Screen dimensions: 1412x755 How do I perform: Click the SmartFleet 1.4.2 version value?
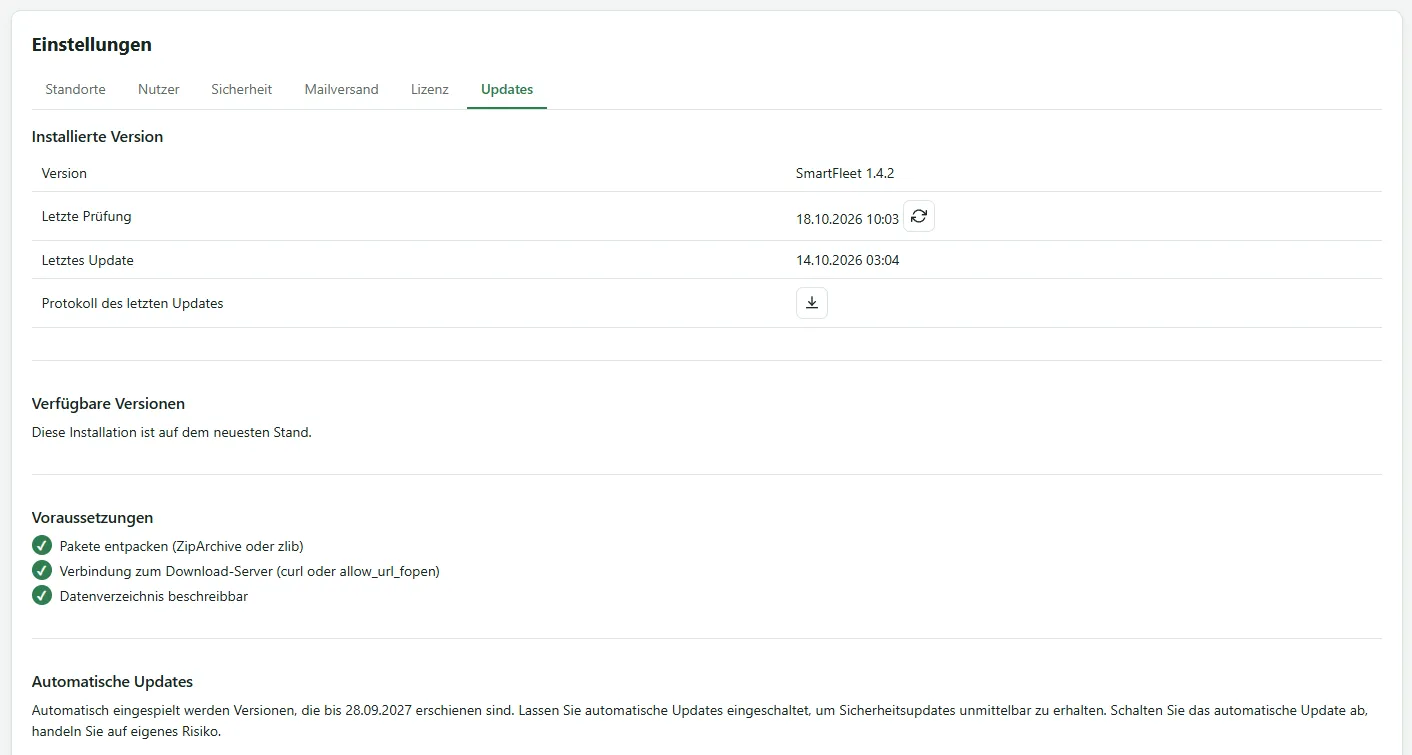[845, 173]
